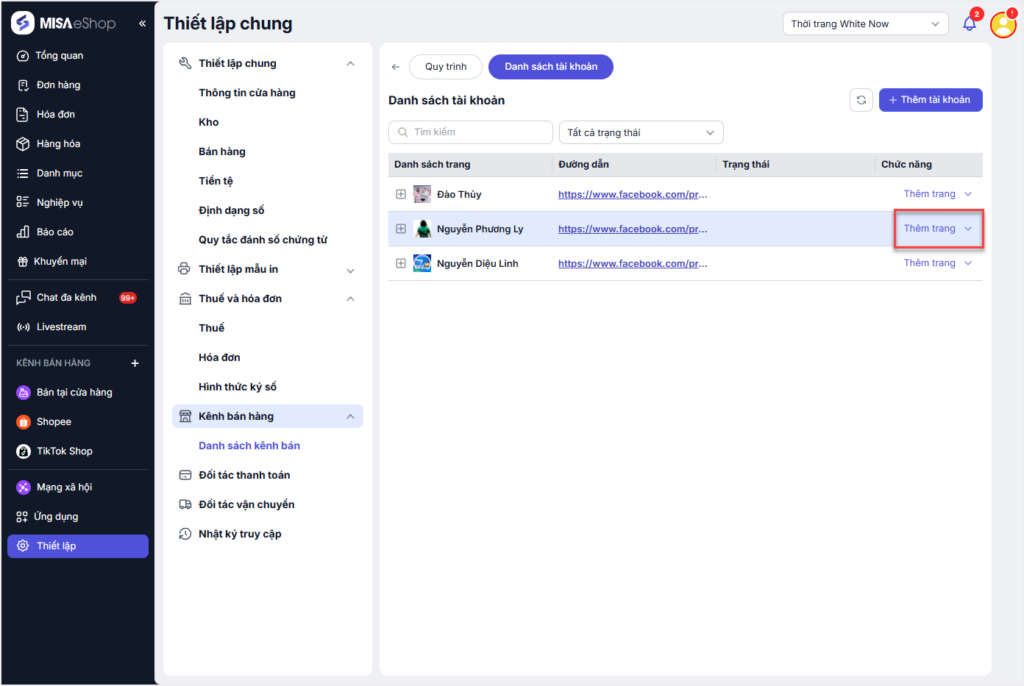Open the Thời trang White Now store dropdown
Image resolution: width=1024 pixels, height=686 pixels.
point(865,24)
